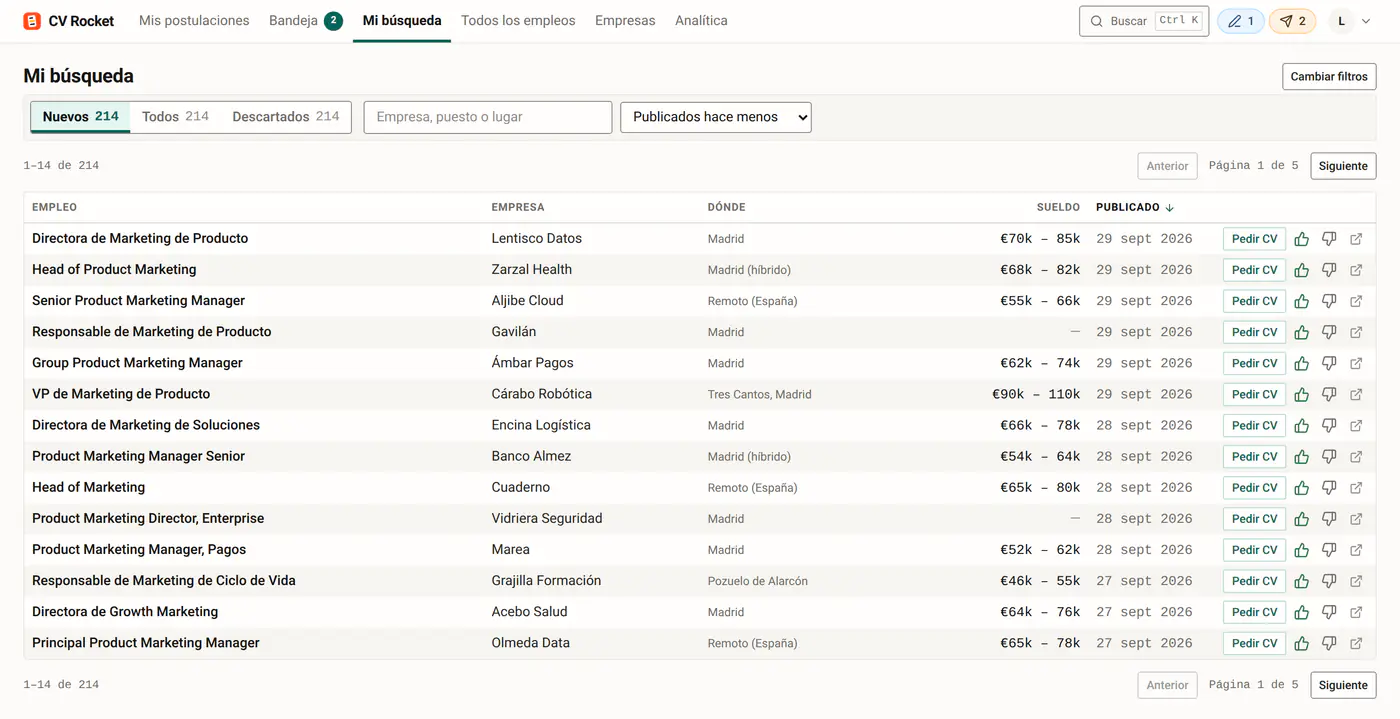
Task: Open the sent applications counter badge
Action: (1293, 21)
